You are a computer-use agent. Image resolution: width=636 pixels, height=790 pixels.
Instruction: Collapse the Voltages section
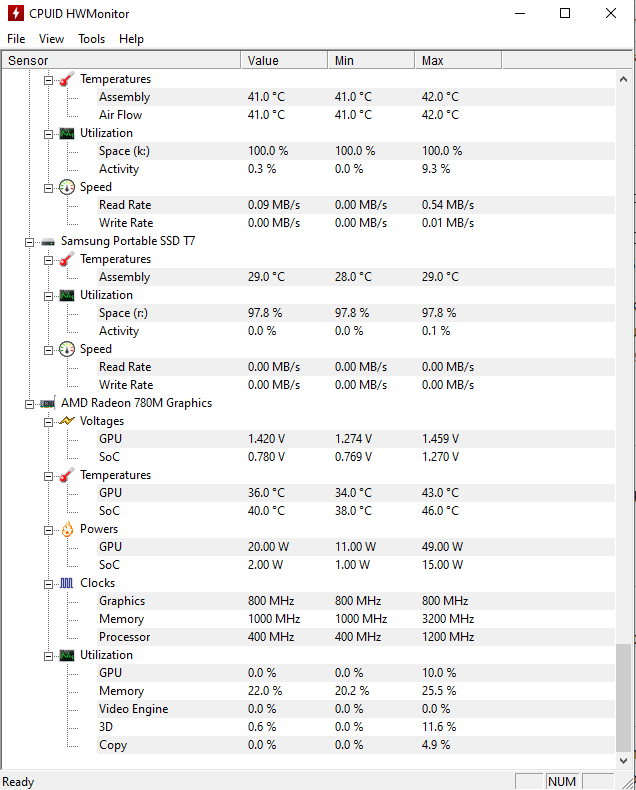(x=48, y=422)
